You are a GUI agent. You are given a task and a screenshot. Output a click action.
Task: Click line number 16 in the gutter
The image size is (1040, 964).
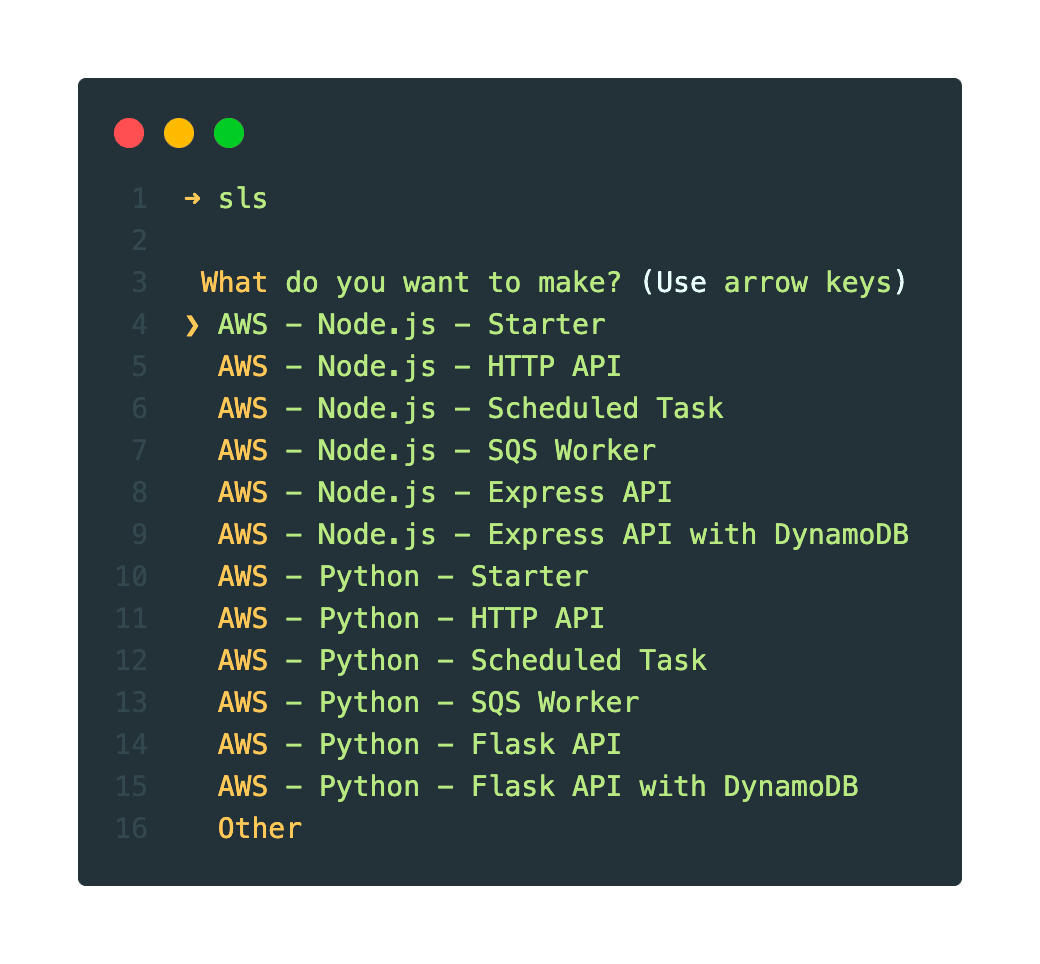coord(131,829)
